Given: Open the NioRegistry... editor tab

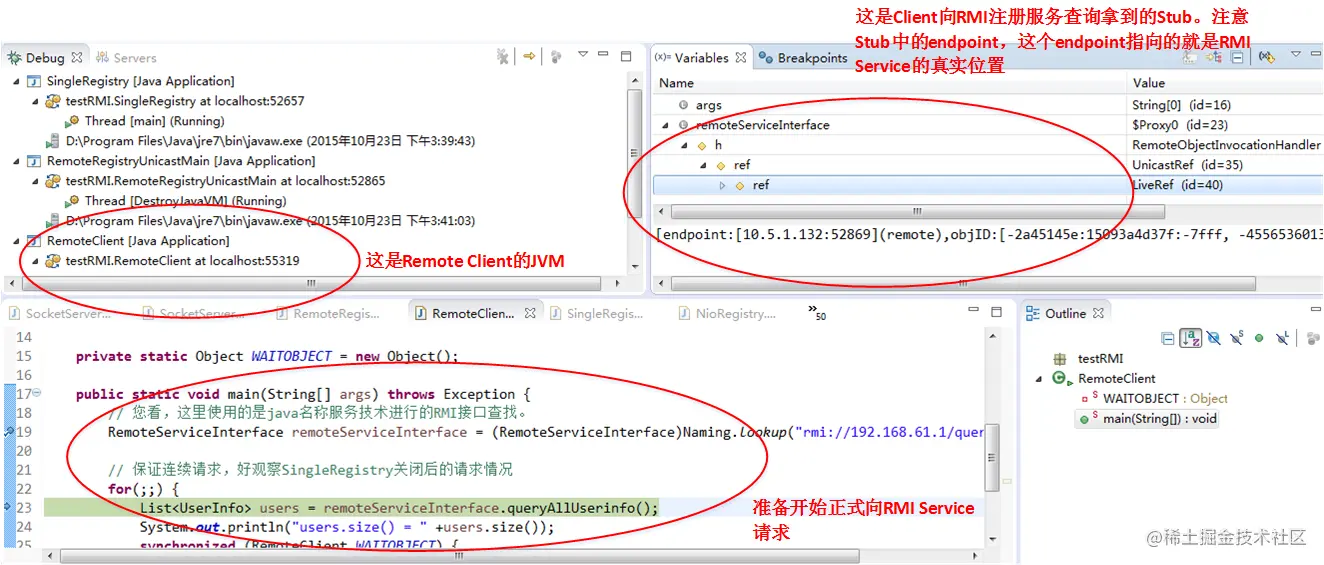Looking at the screenshot, I should [729, 313].
